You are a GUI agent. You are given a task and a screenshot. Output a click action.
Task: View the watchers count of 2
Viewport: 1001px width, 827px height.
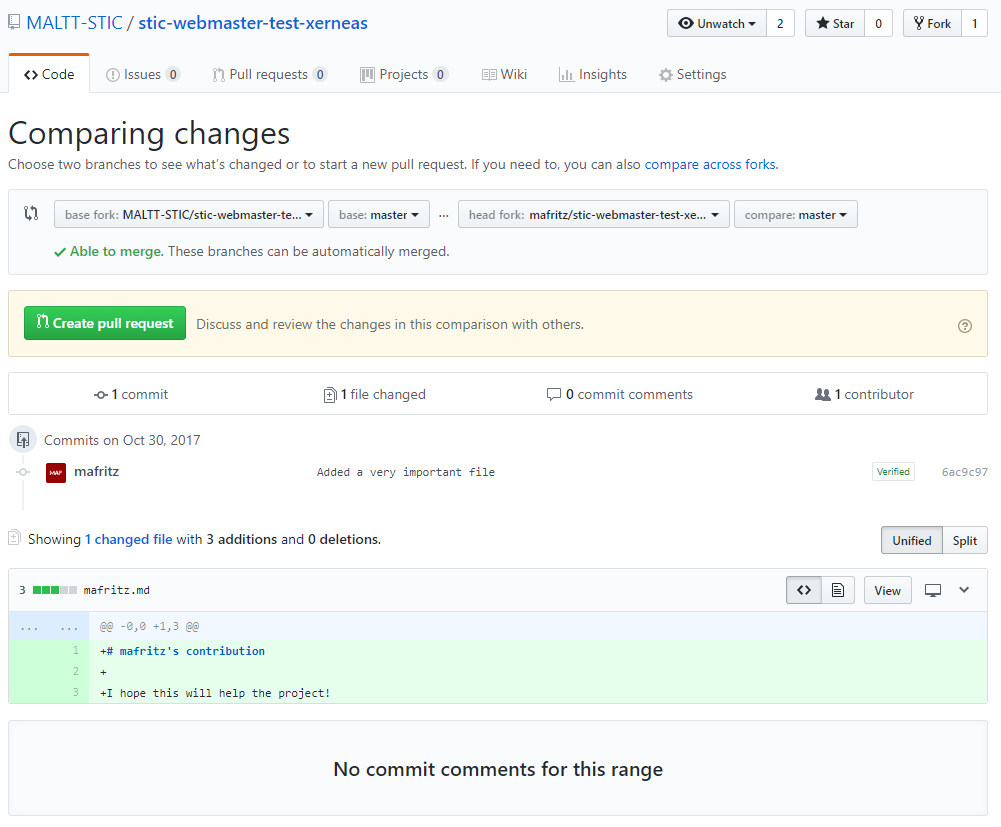pyautogui.click(x=780, y=24)
